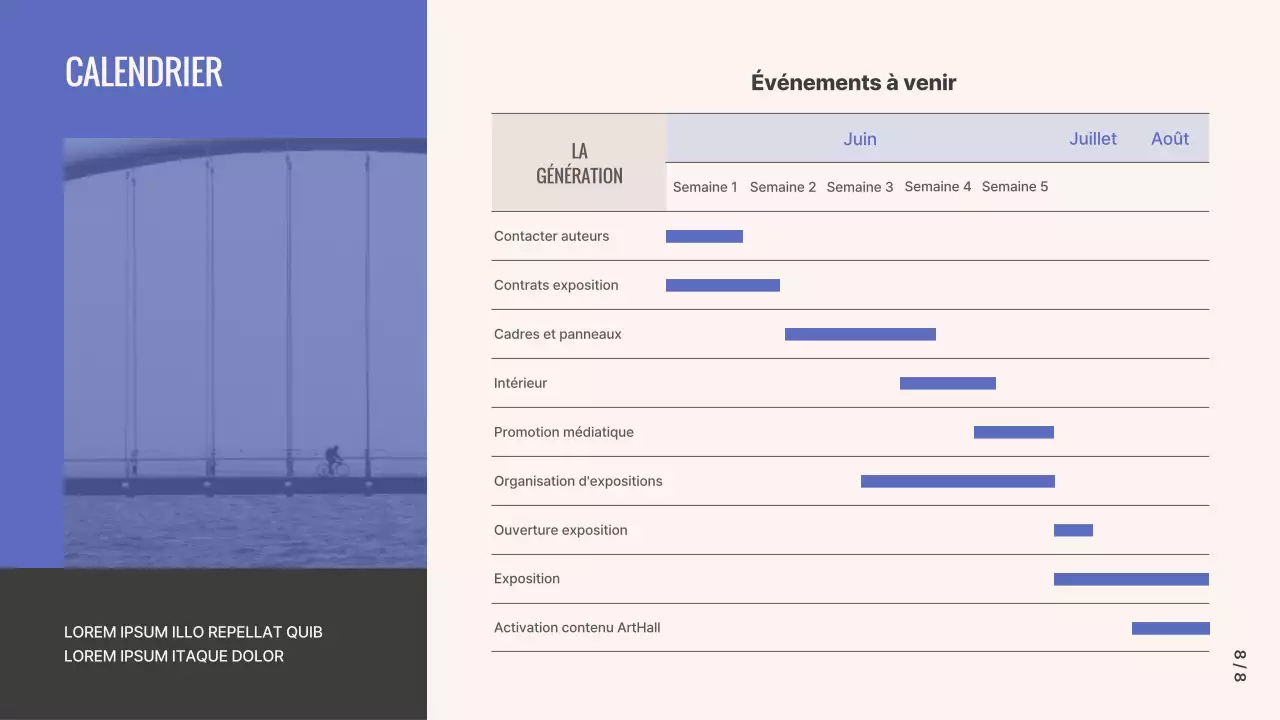The image size is (1280, 720).
Task: Click the Activation contenu ArtHall bar
Action: tap(1170, 627)
